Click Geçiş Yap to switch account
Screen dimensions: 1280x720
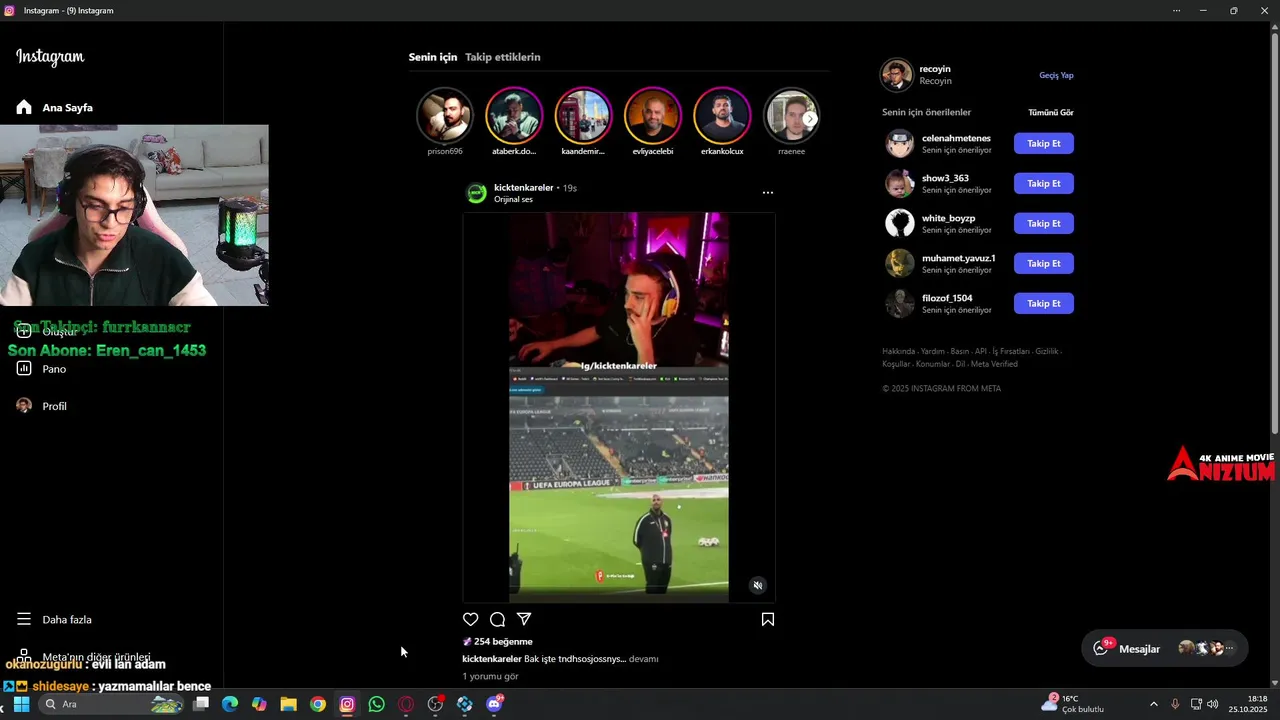click(x=1056, y=75)
